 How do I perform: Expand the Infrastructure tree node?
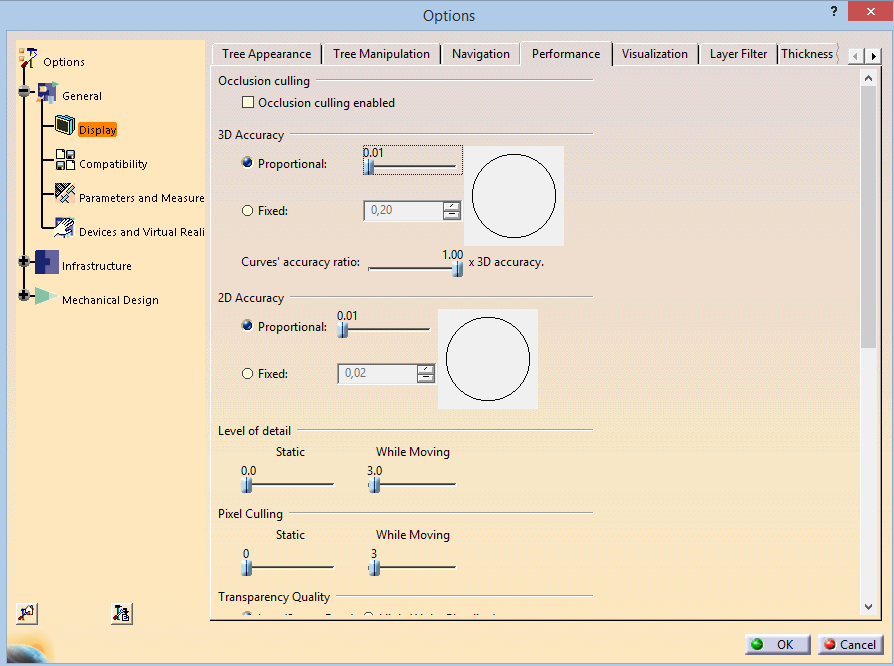pyautogui.click(x=23, y=261)
